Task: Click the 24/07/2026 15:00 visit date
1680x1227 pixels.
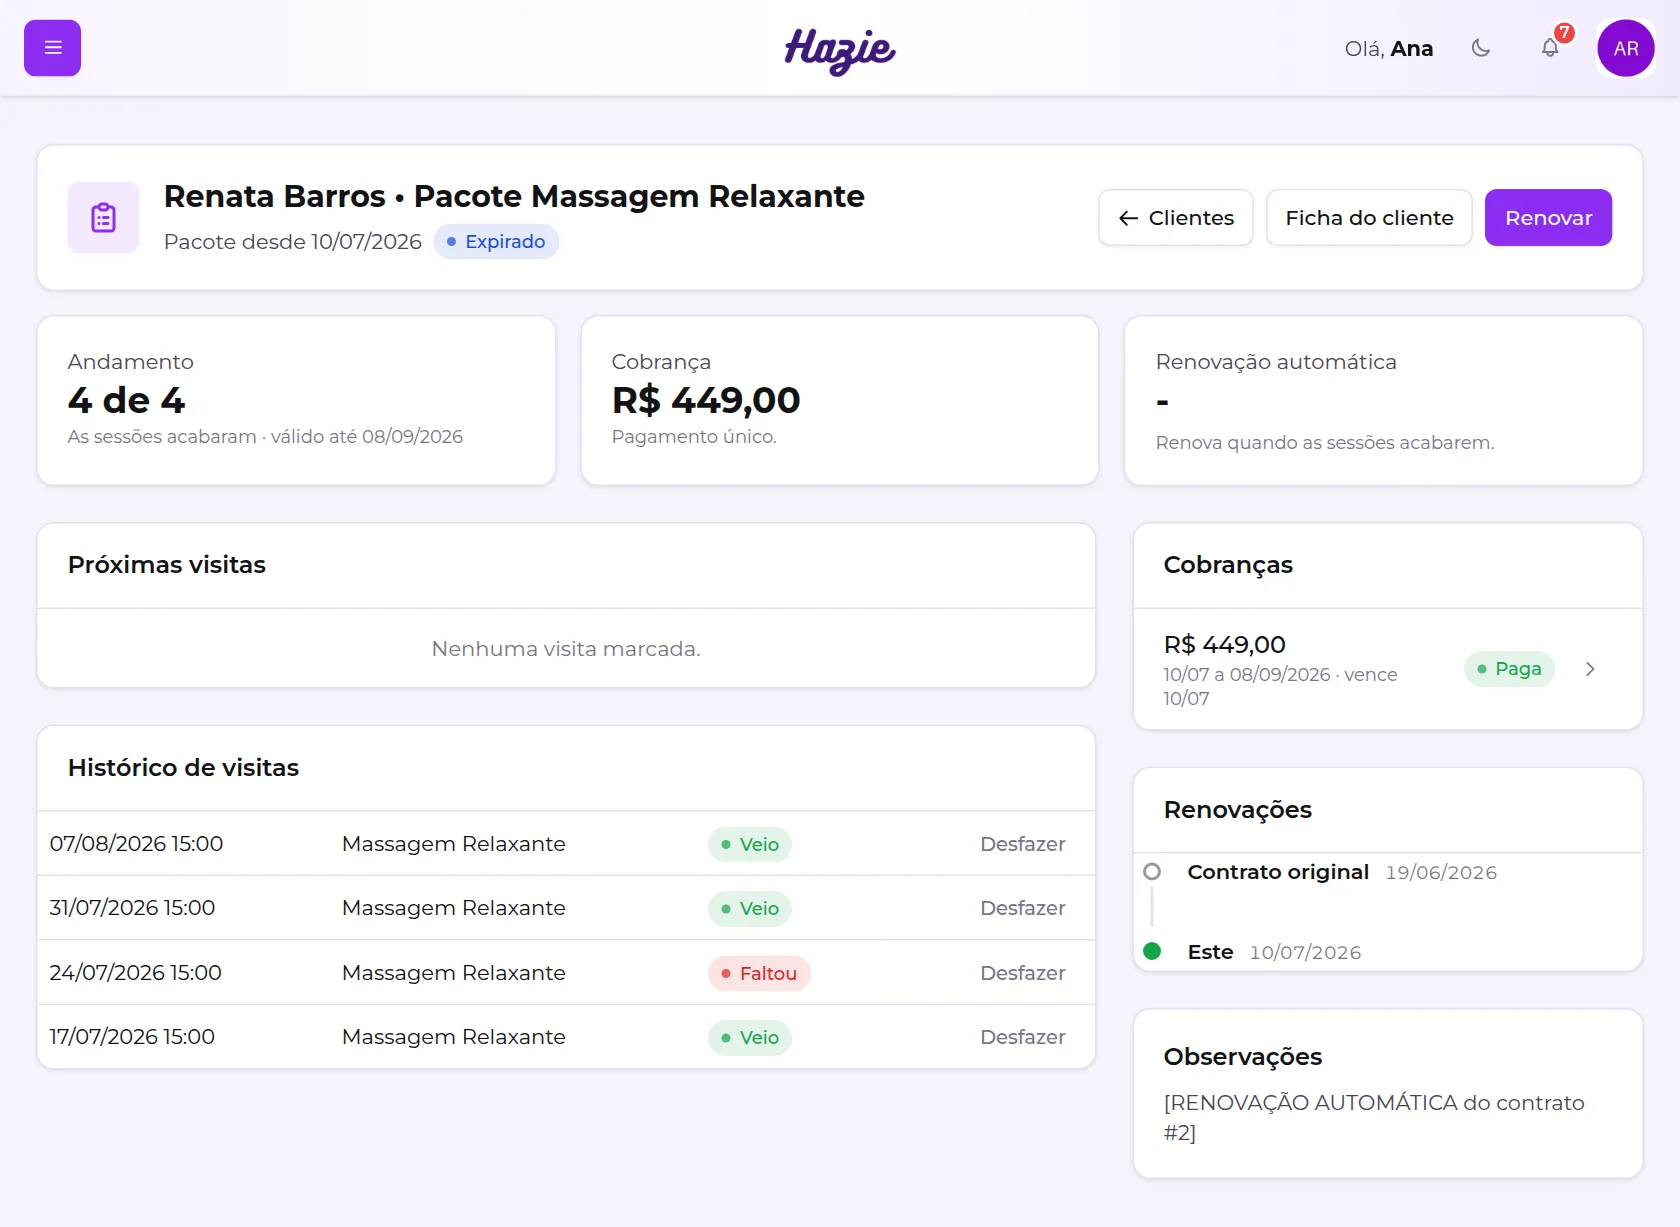Action: 135,973
